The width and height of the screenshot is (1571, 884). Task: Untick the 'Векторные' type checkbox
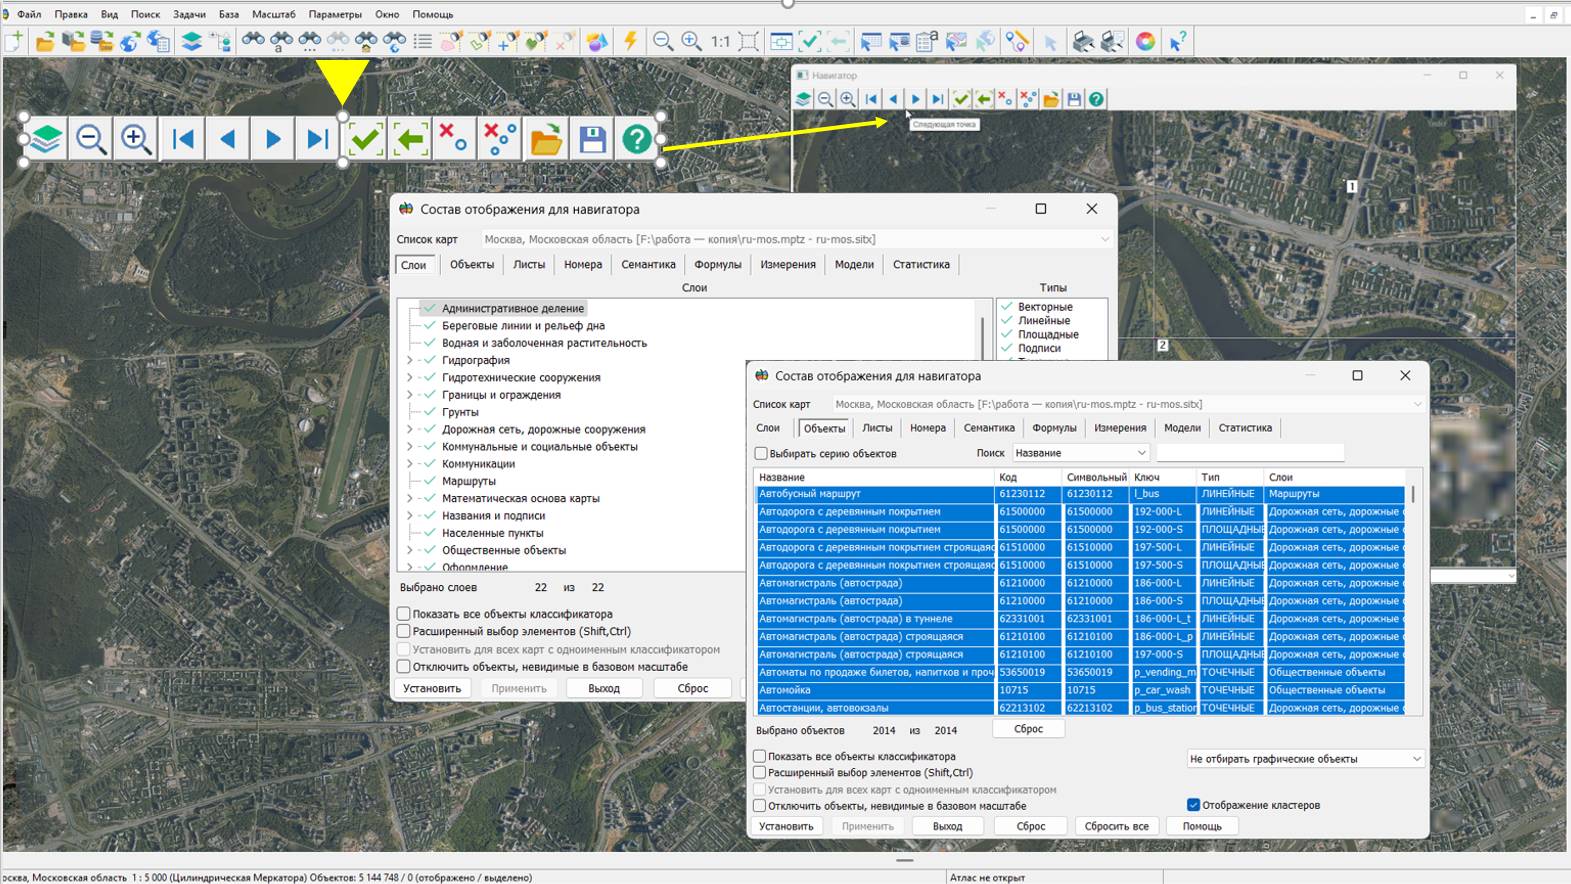1007,307
